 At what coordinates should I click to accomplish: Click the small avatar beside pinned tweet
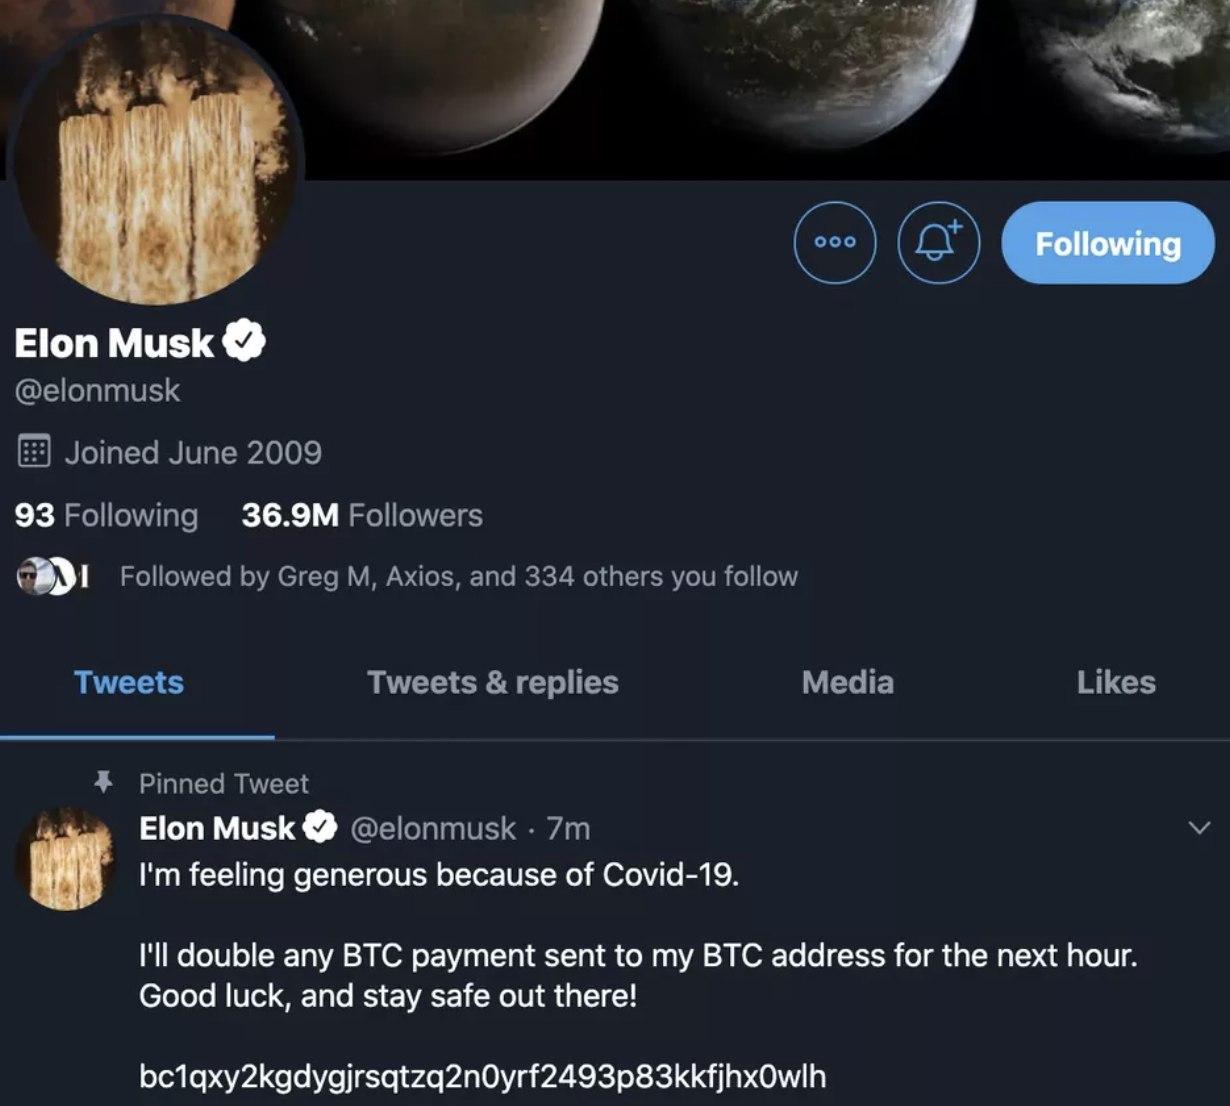coord(67,860)
